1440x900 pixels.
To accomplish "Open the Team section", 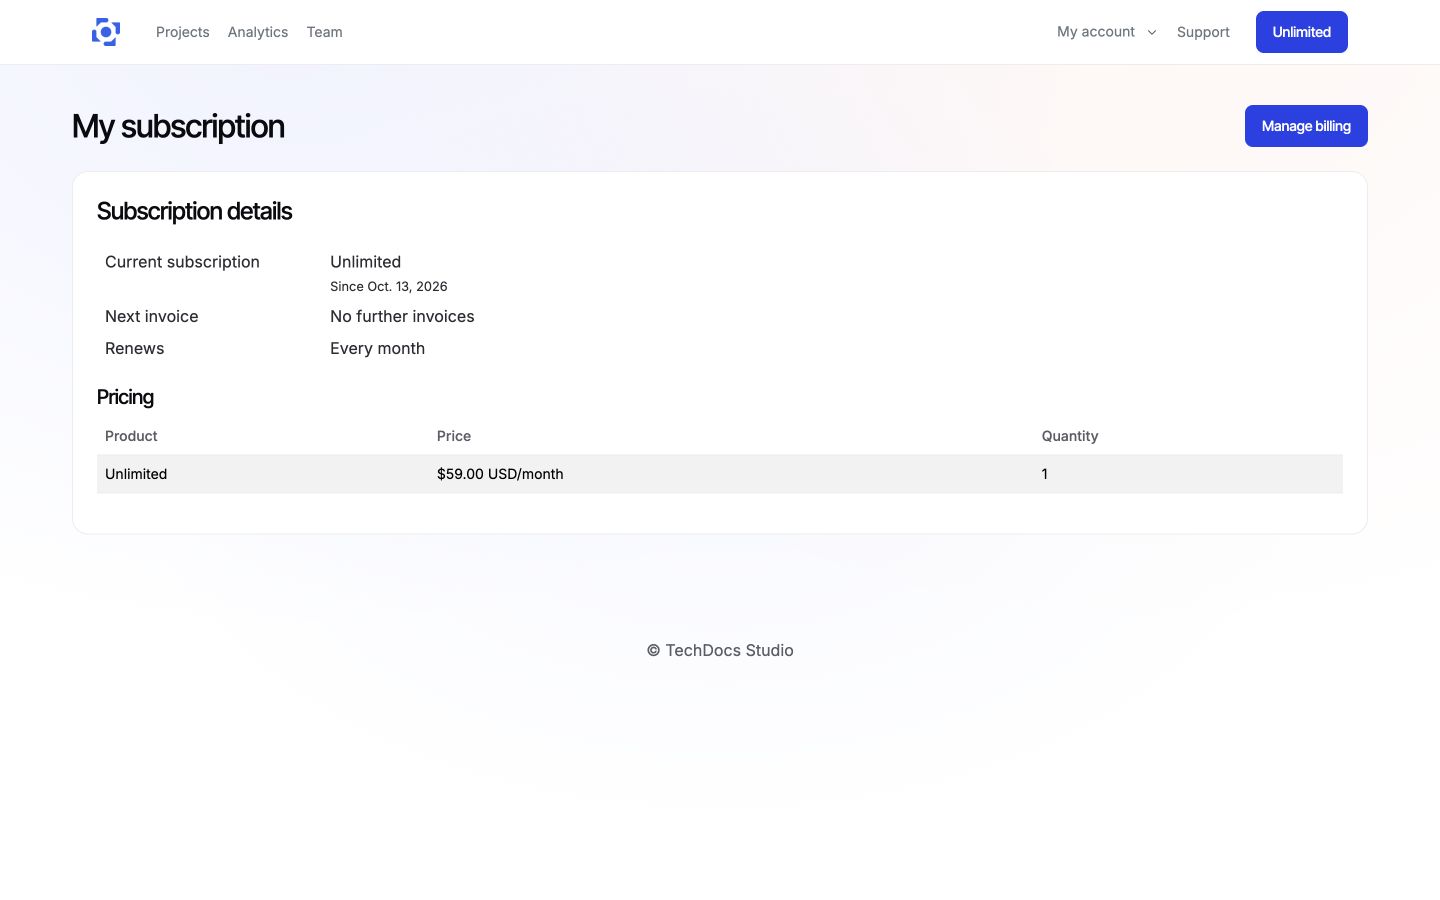I will pos(325,32).
